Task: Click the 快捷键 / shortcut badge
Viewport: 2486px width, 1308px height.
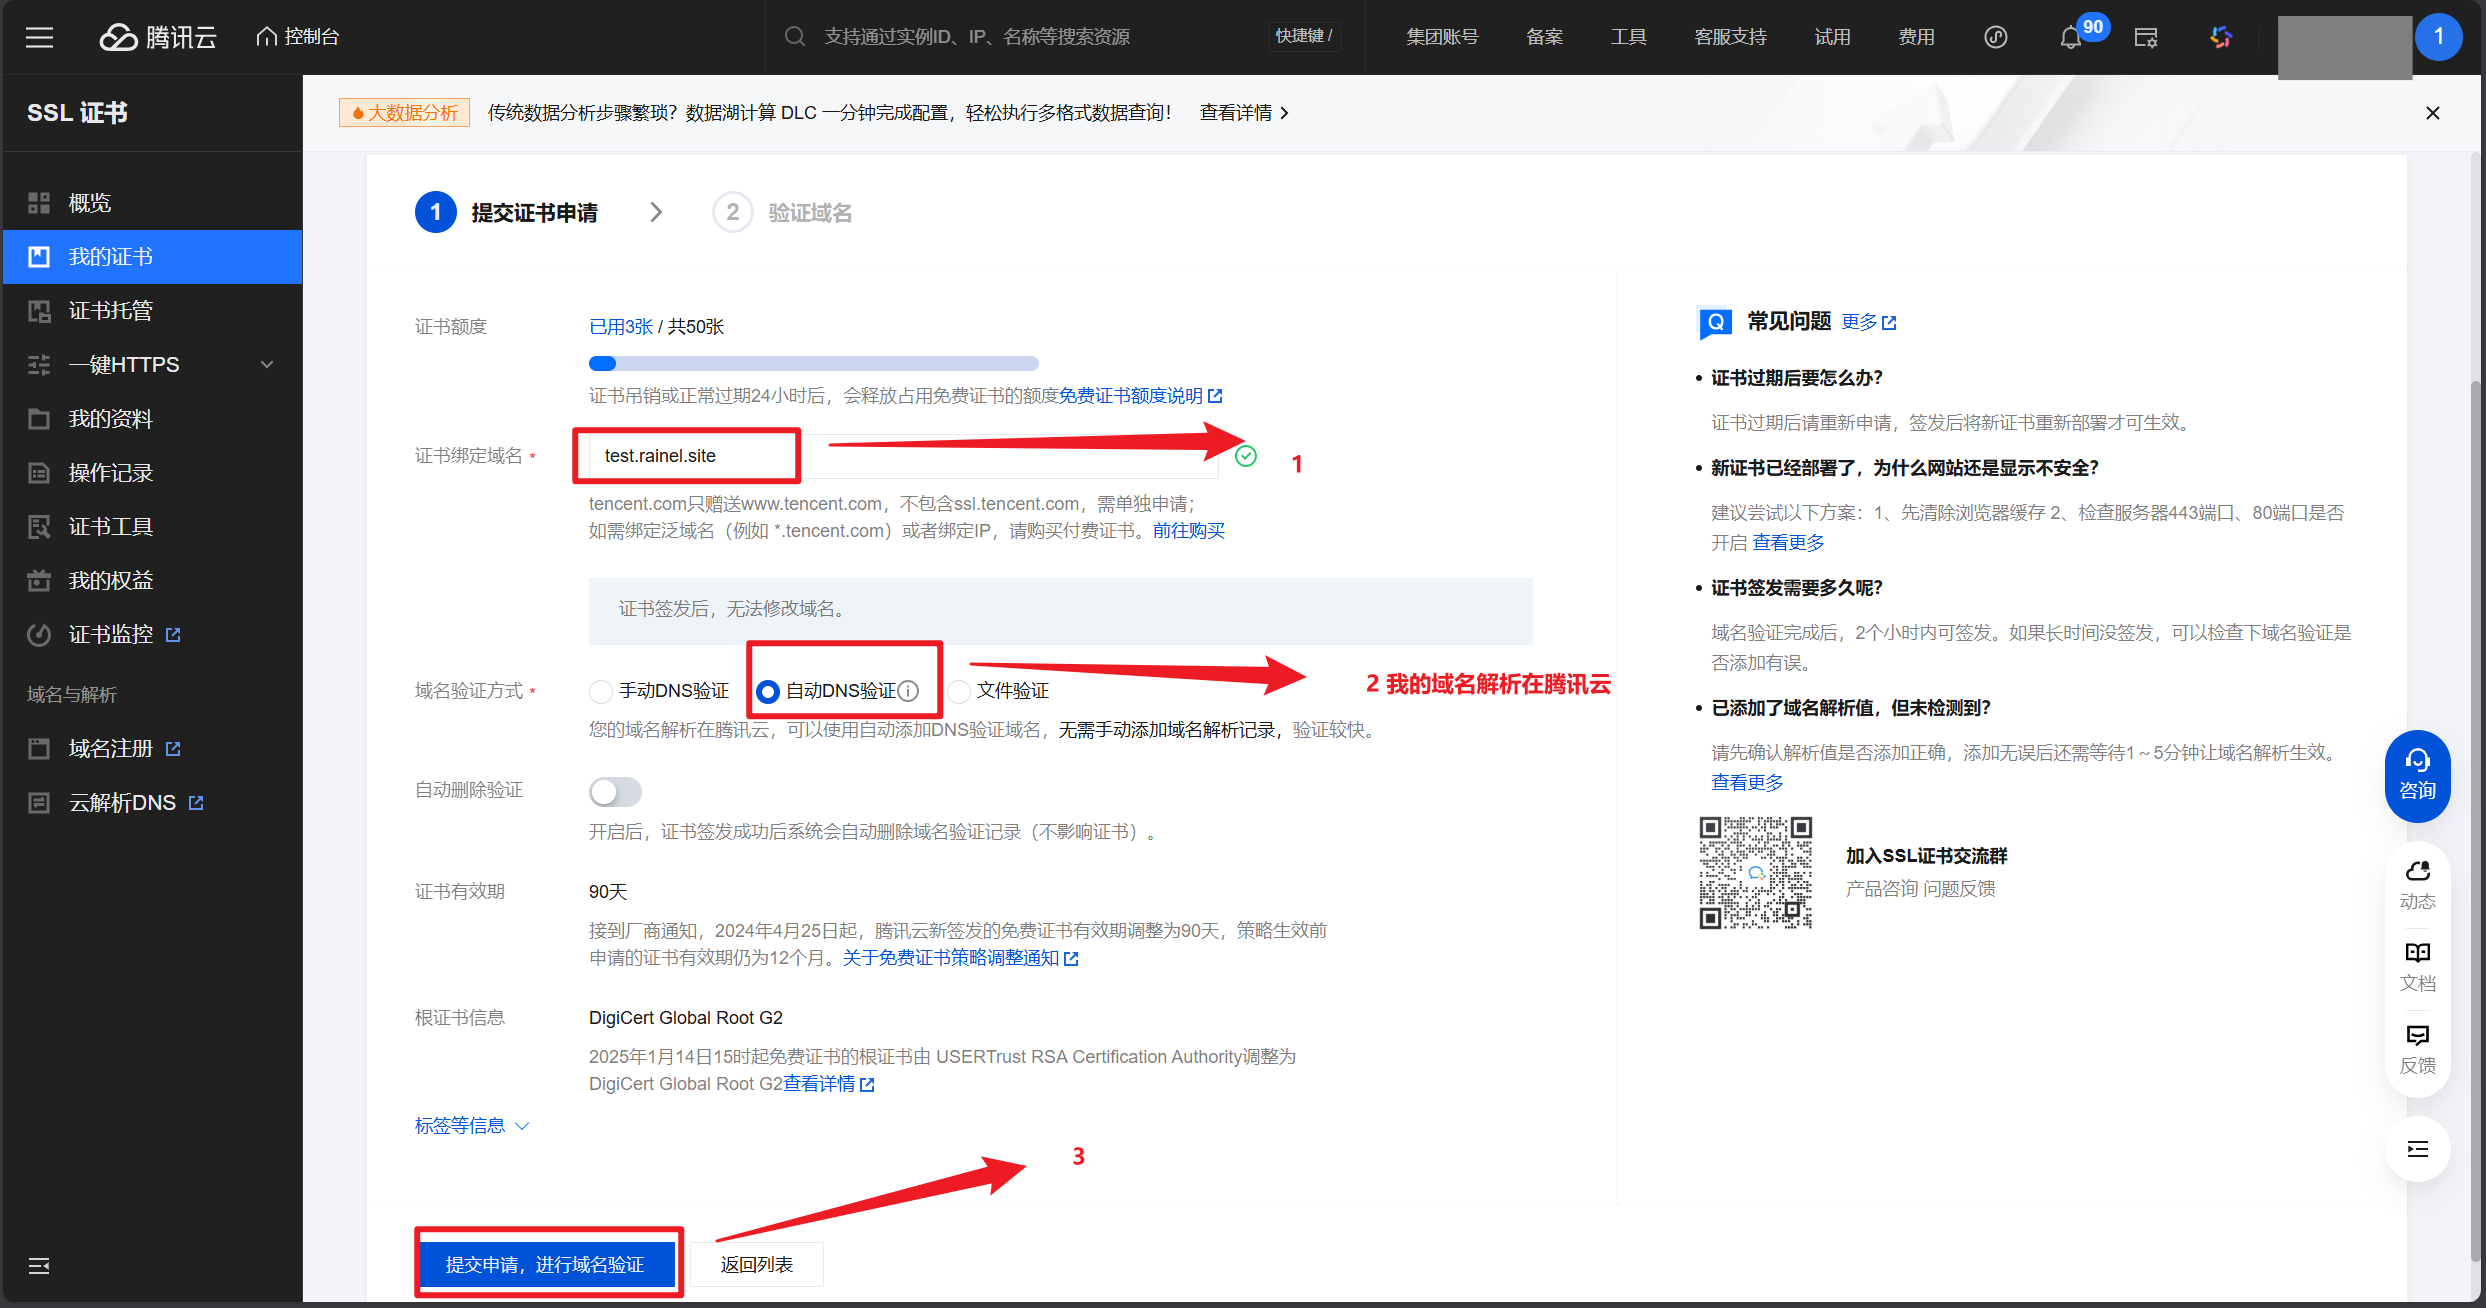Action: click(1305, 37)
